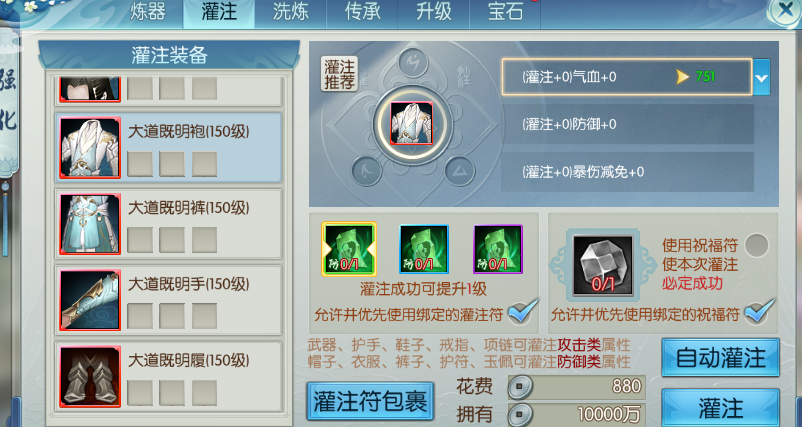The height and width of the screenshot is (427, 802).
Task: Open the 宝石 tab
Action: click(505, 12)
